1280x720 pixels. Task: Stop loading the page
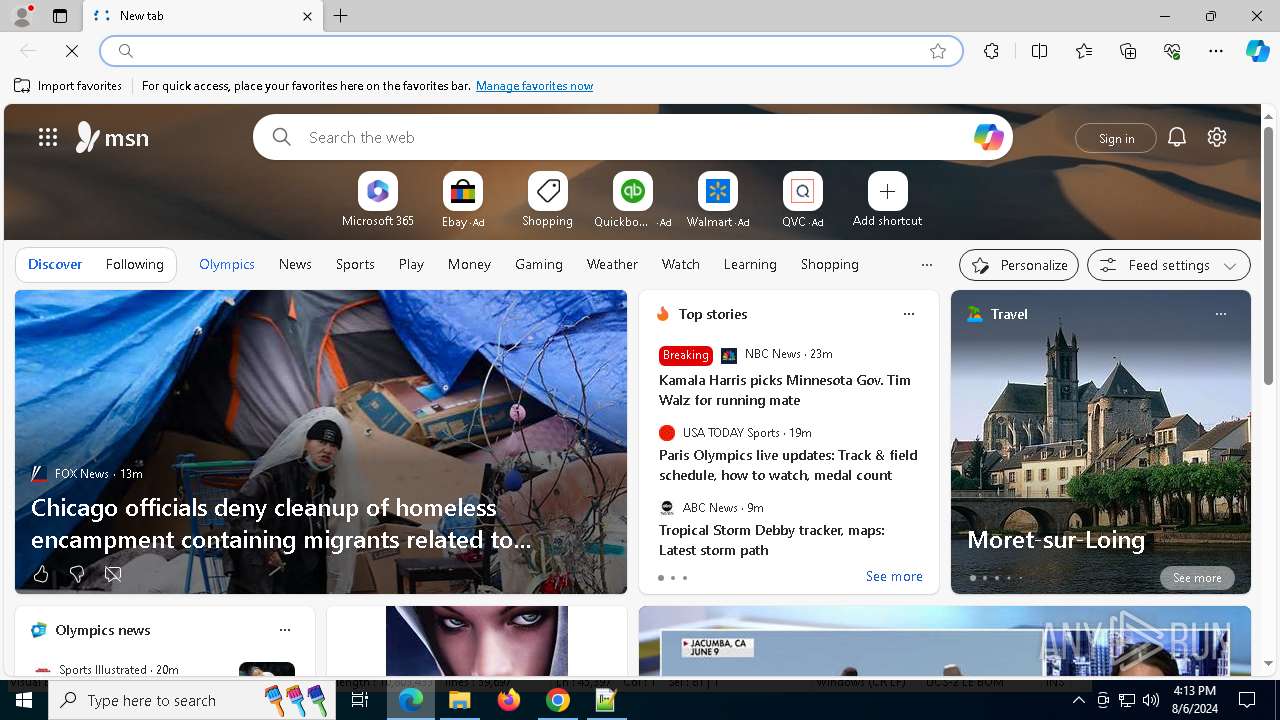[x=72, y=51]
